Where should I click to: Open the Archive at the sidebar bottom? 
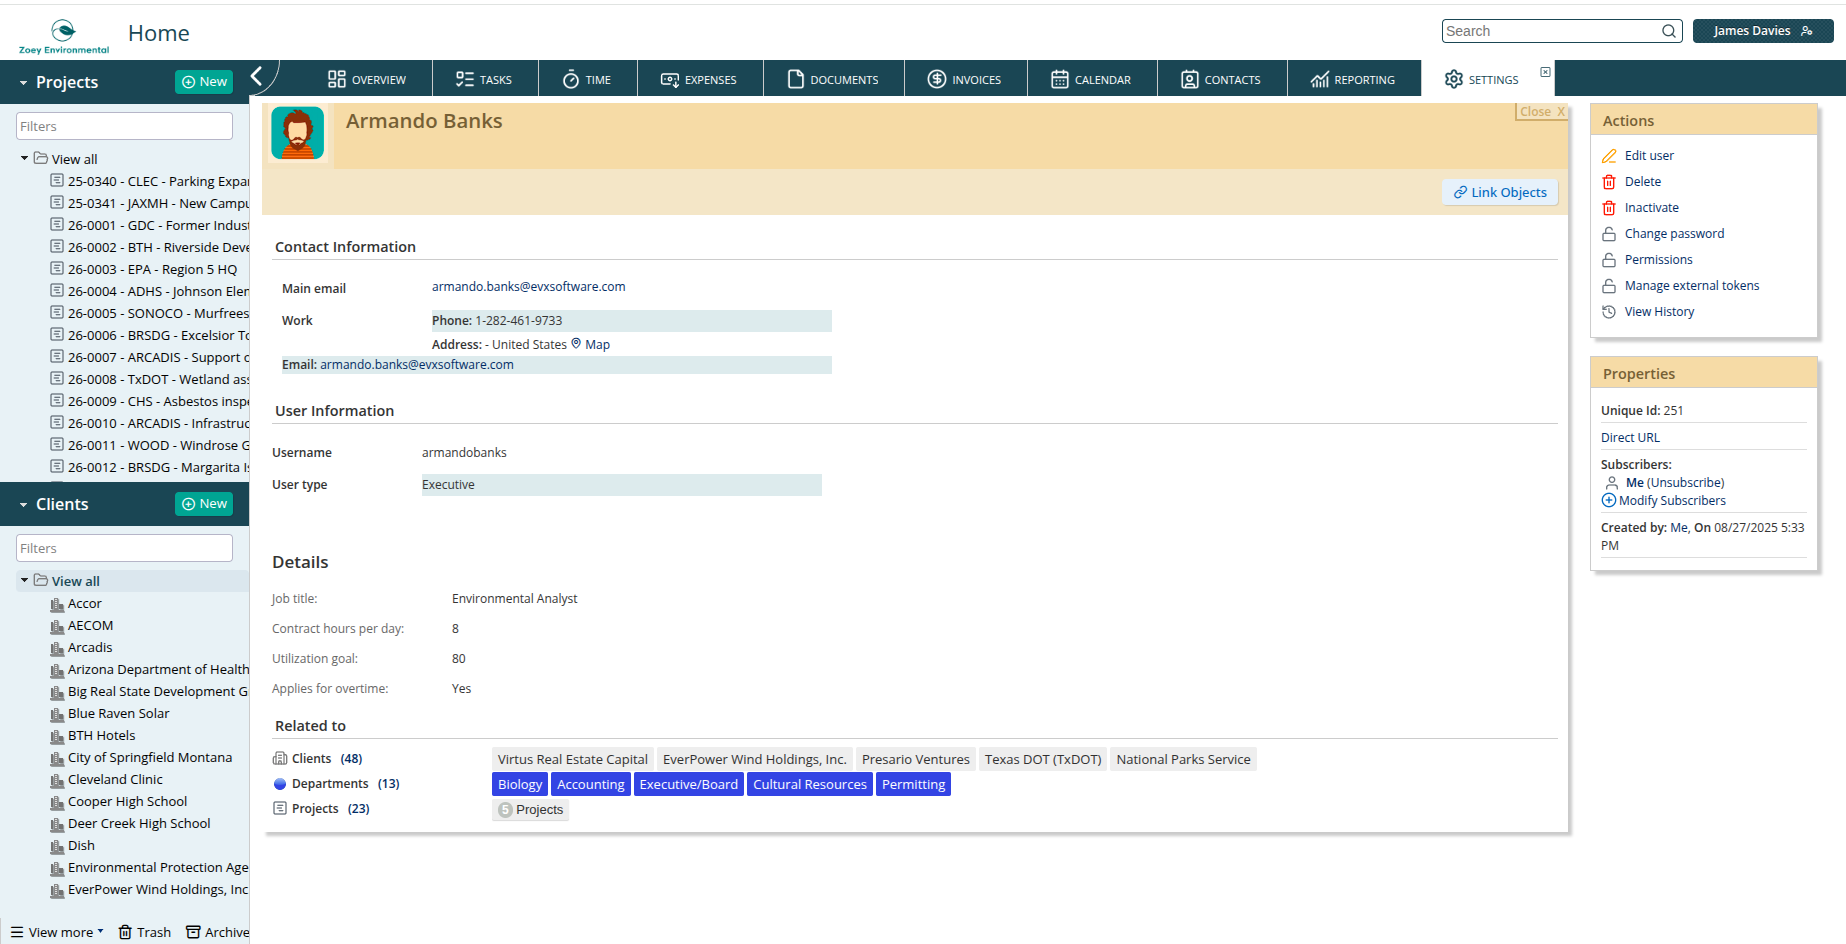coord(218,932)
